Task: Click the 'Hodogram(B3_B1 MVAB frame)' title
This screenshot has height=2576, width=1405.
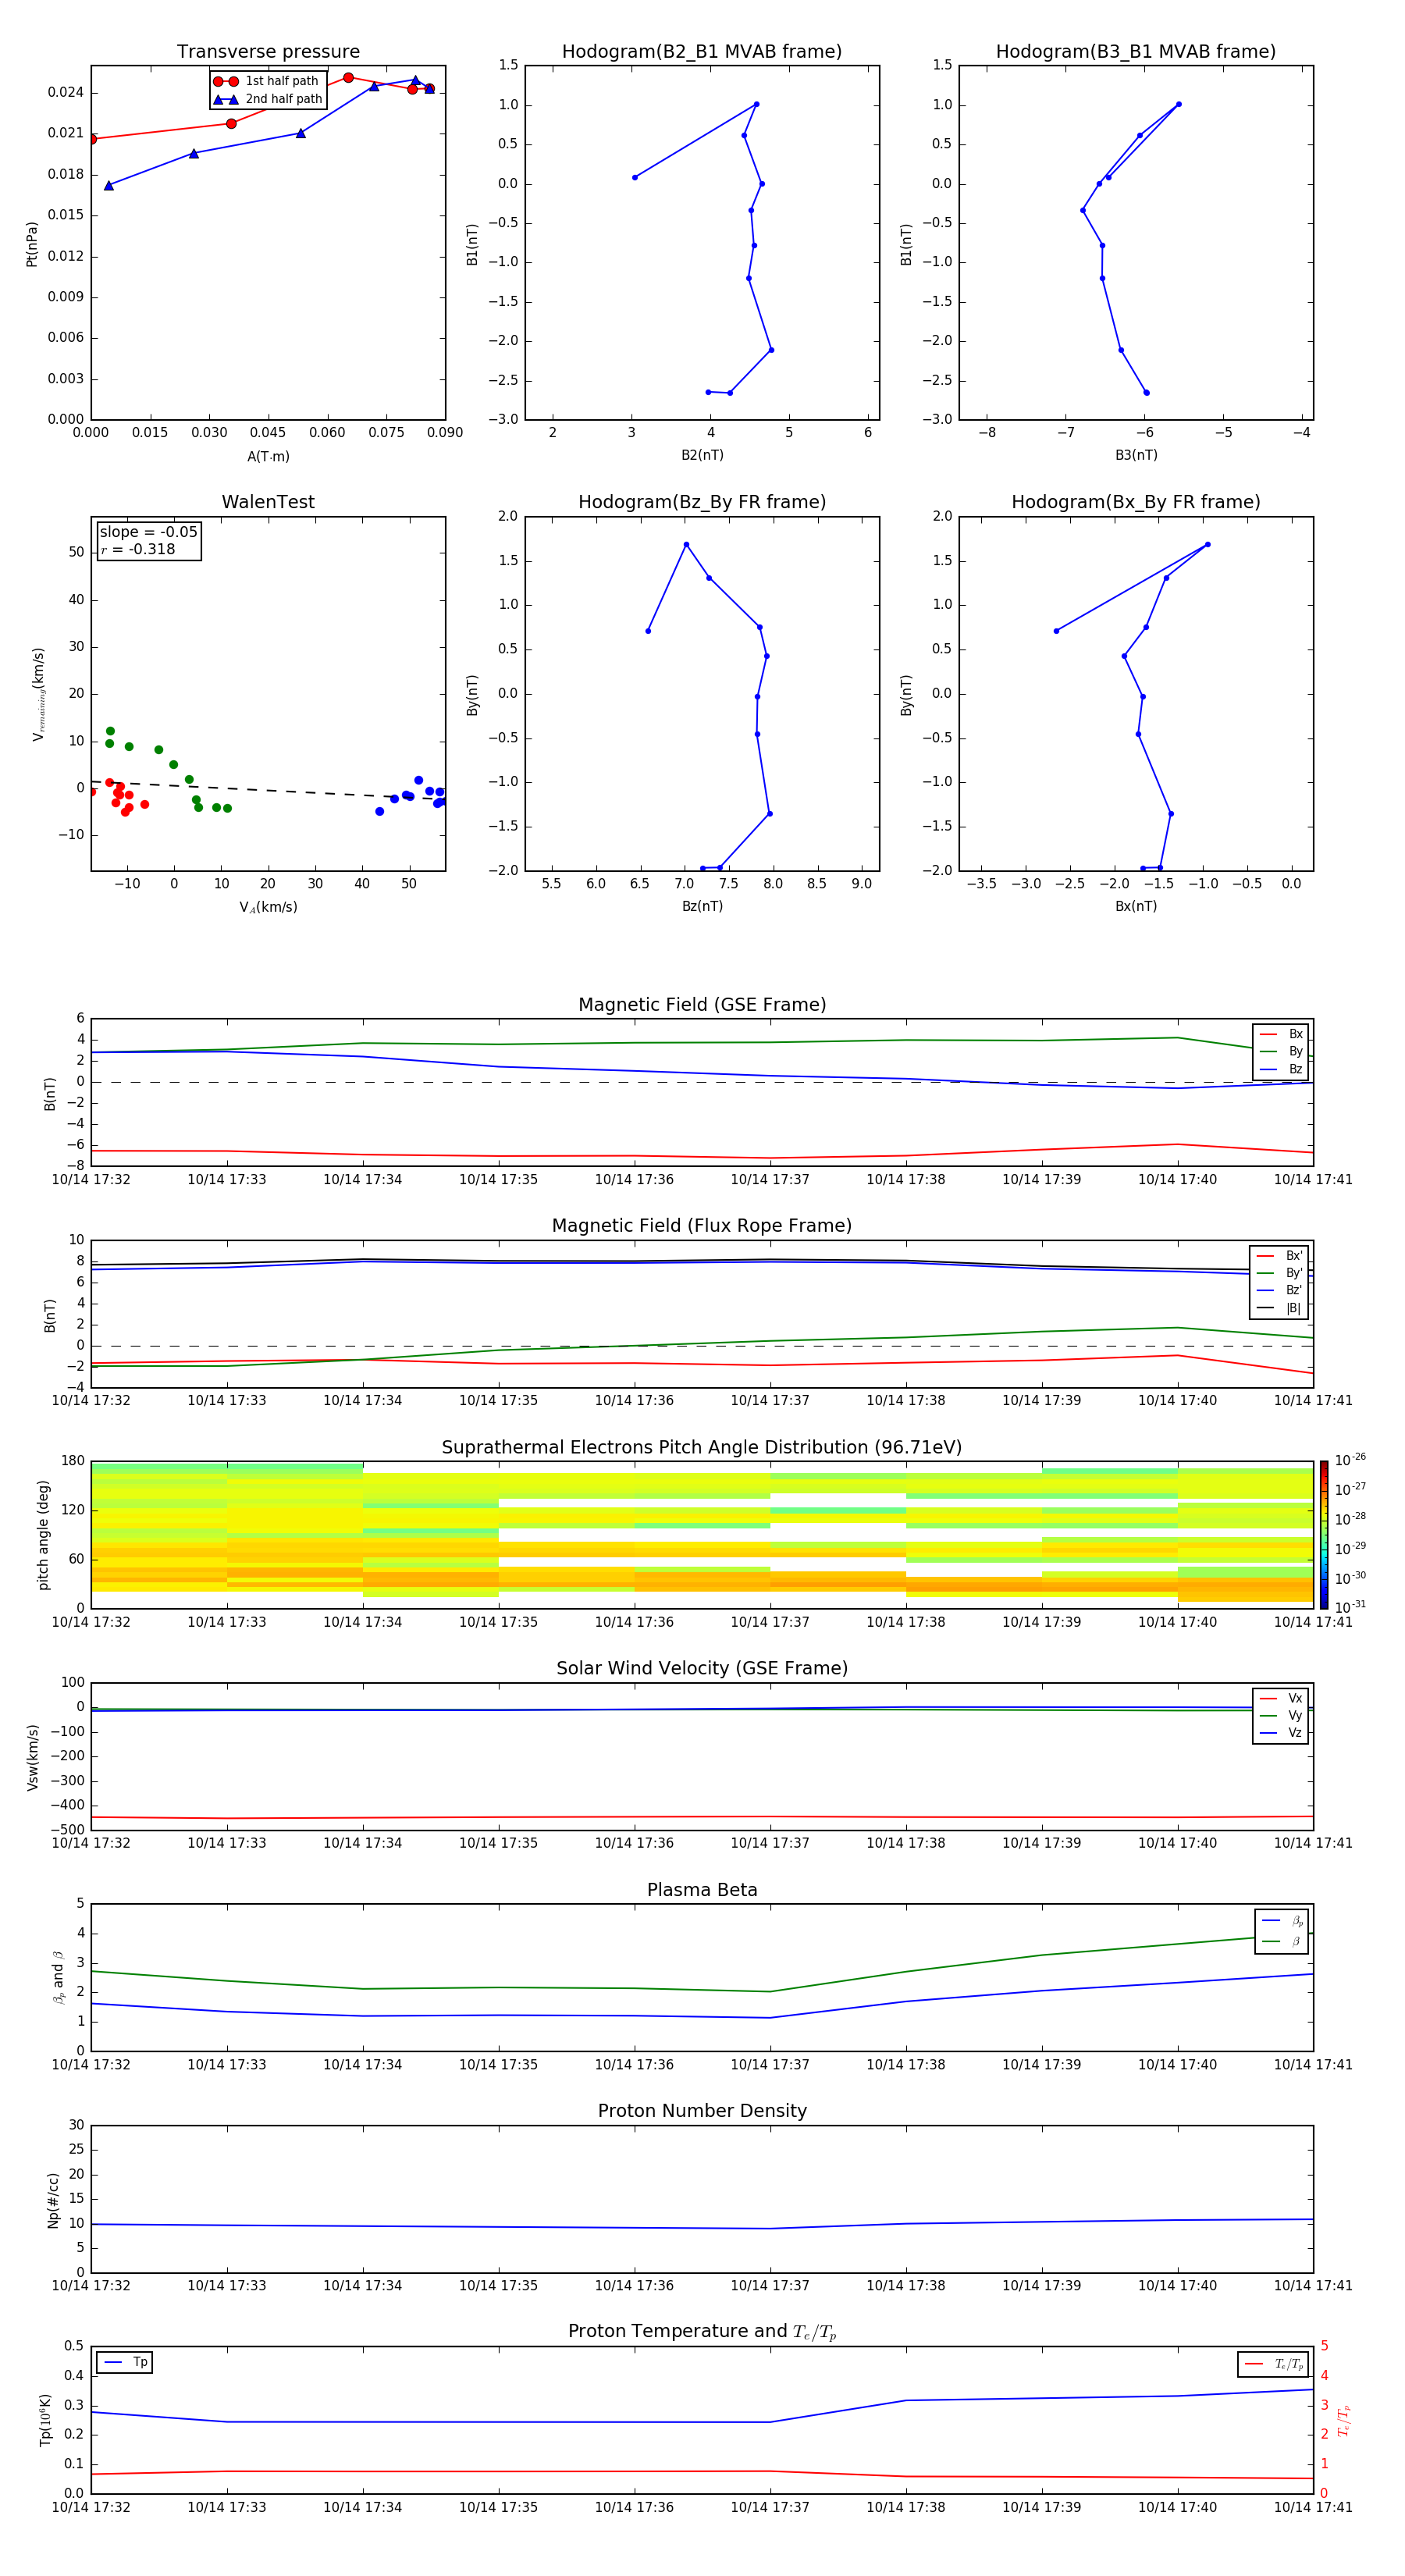Action: [1136, 52]
